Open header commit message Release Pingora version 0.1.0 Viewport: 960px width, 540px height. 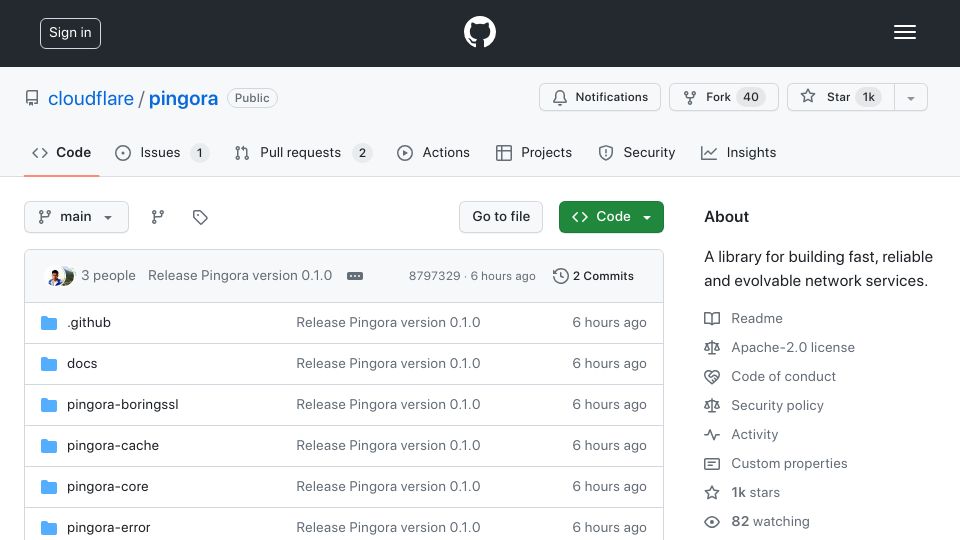click(x=240, y=276)
